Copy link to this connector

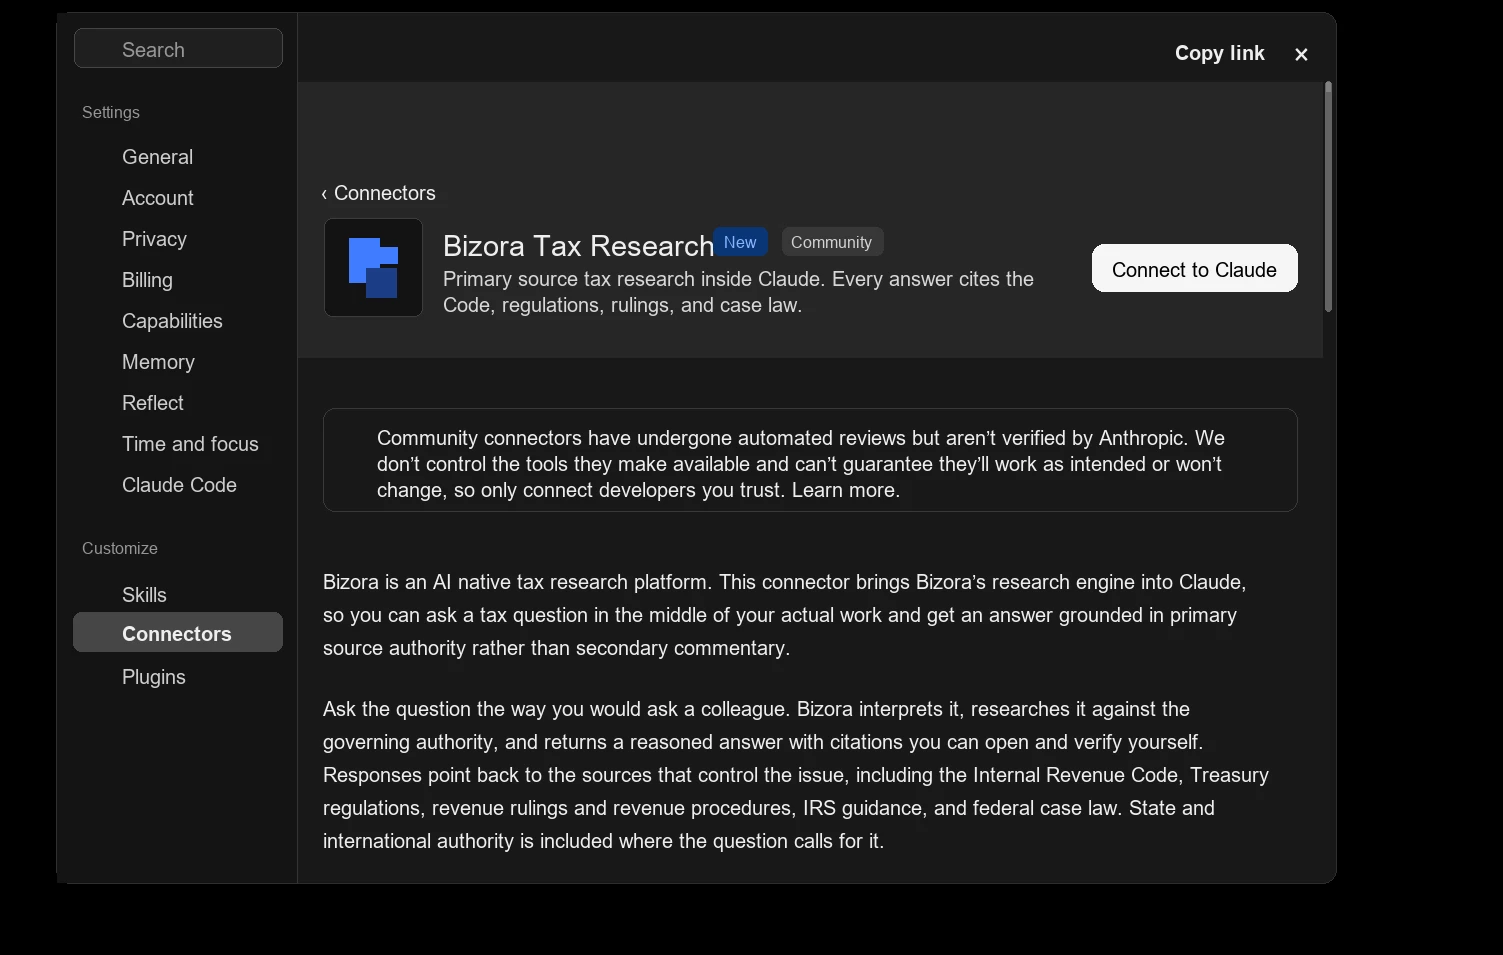1219,53
